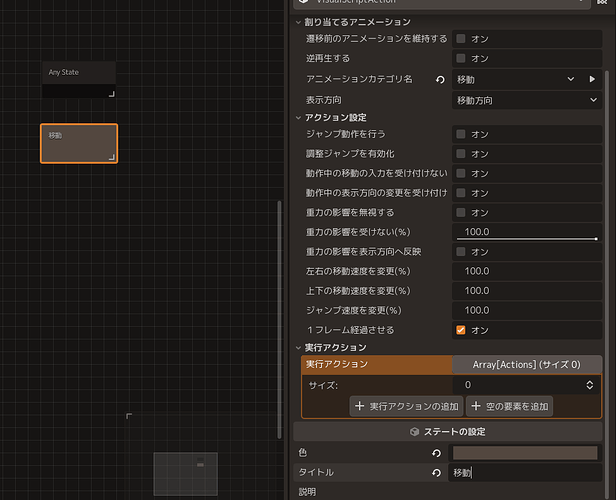Image resolution: width=616 pixels, height=500 pixels.
Task: Click ジャンプ速度を変更(%) value field
Action: coord(527,310)
